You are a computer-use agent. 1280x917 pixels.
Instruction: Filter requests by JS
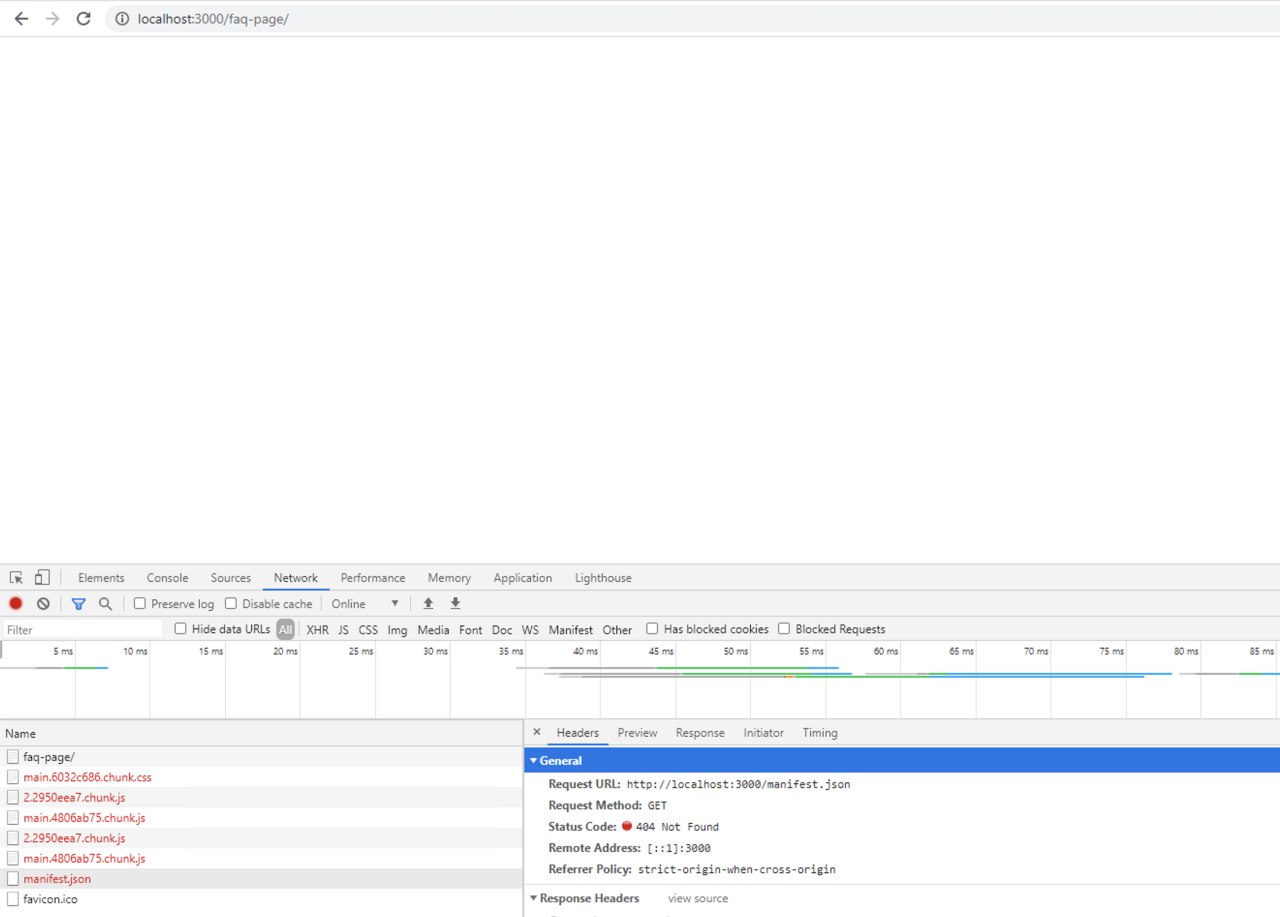point(343,630)
